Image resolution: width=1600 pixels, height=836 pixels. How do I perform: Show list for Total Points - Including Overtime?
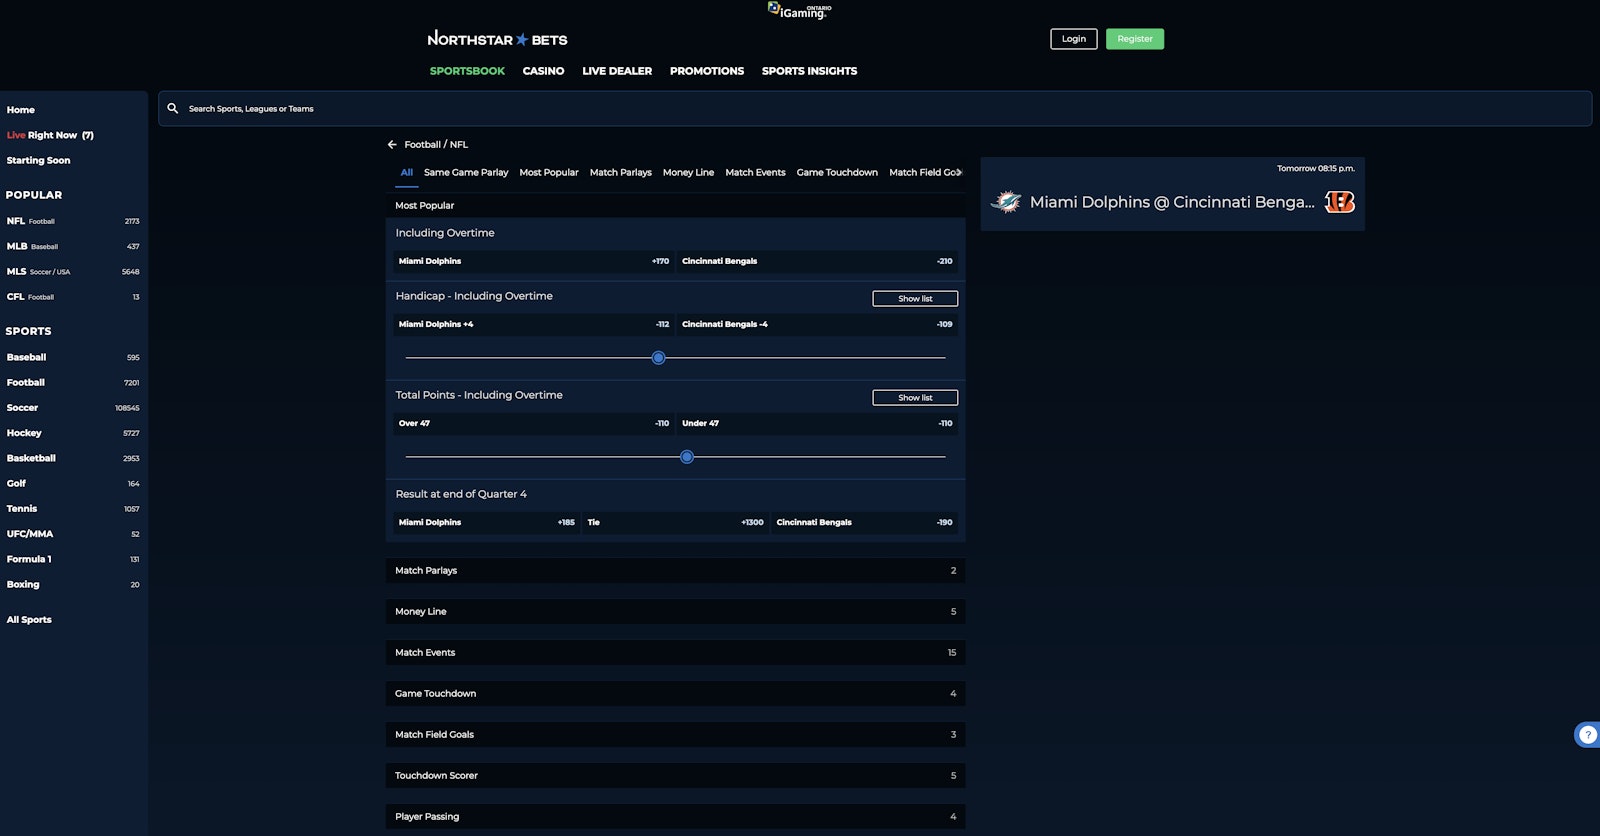(x=915, y=397)
